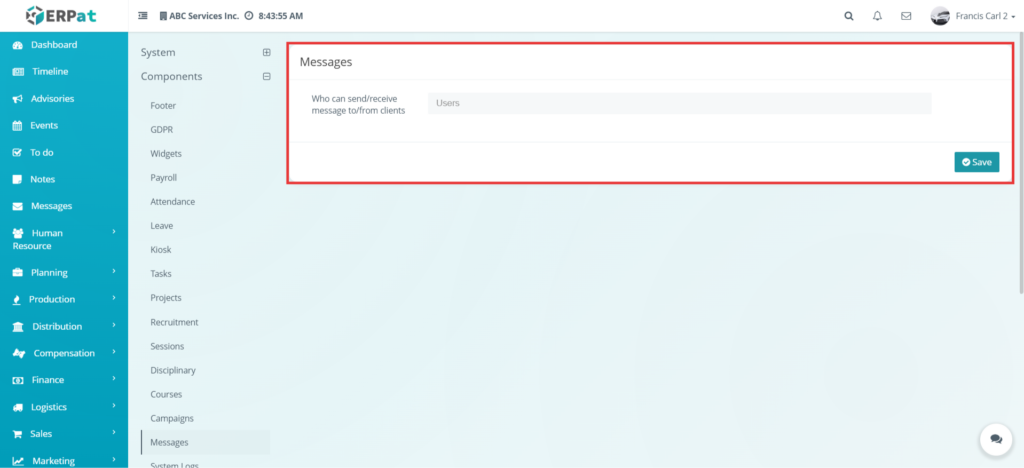This screenshot has height=468, width=1024.
Task: Open Advisories label in sidebar
Action: 52,99
